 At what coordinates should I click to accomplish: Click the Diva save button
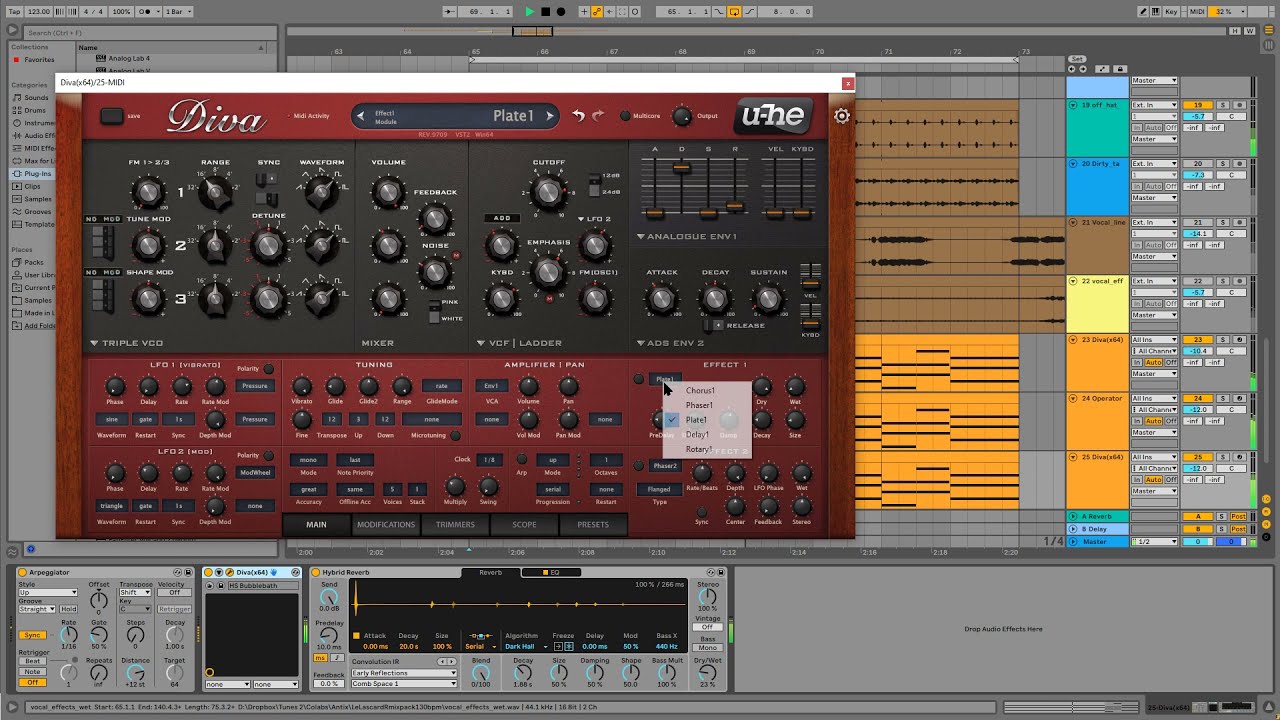pos(112,116)
